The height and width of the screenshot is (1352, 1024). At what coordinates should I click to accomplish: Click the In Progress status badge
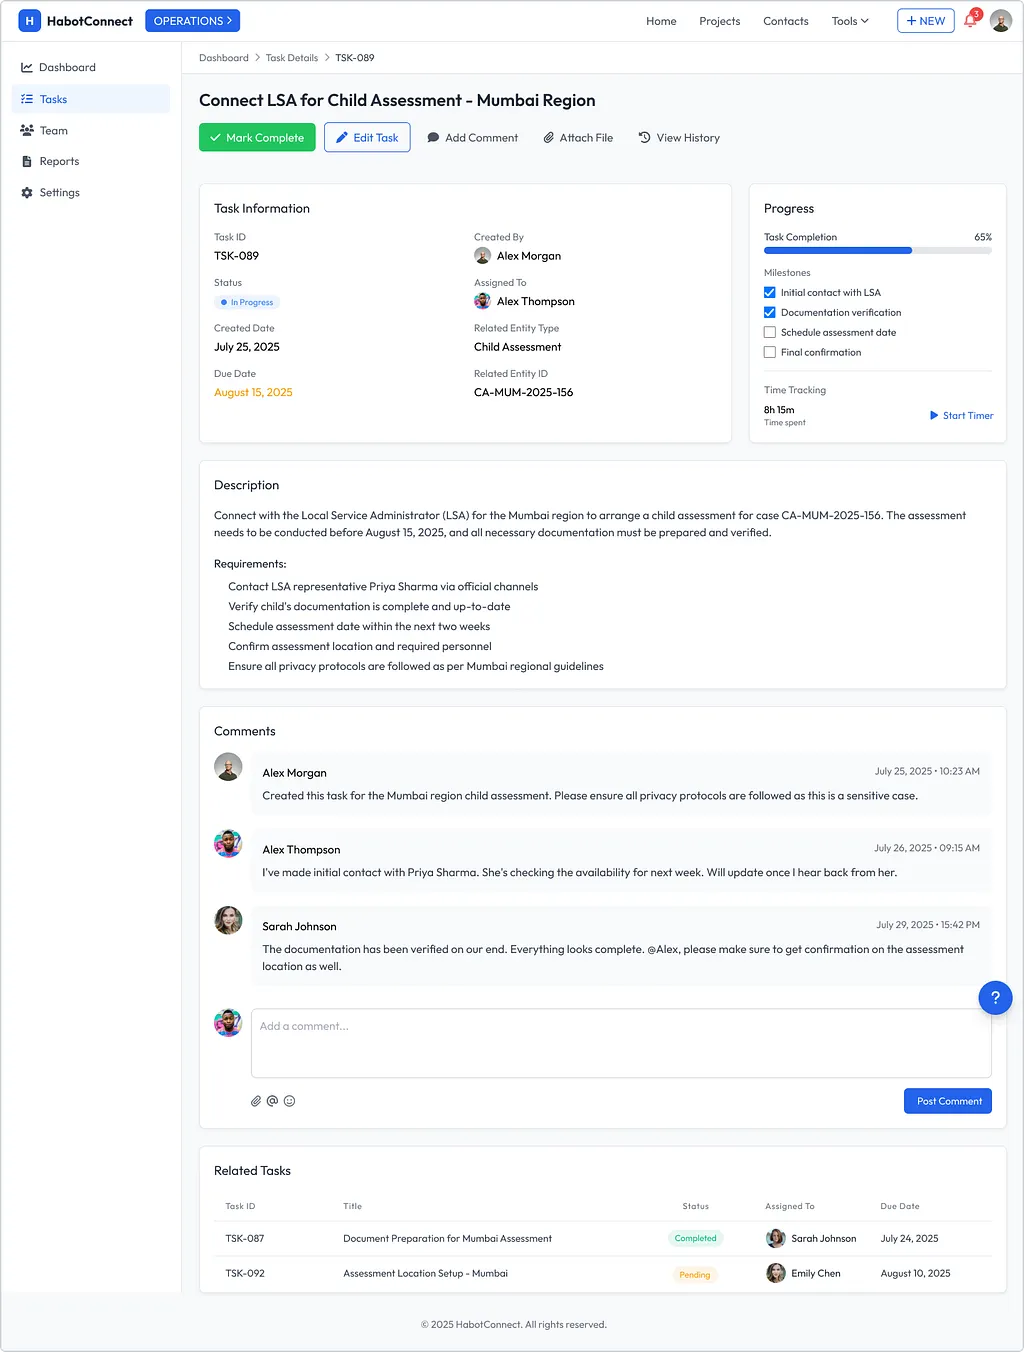(x=247, y=302)
